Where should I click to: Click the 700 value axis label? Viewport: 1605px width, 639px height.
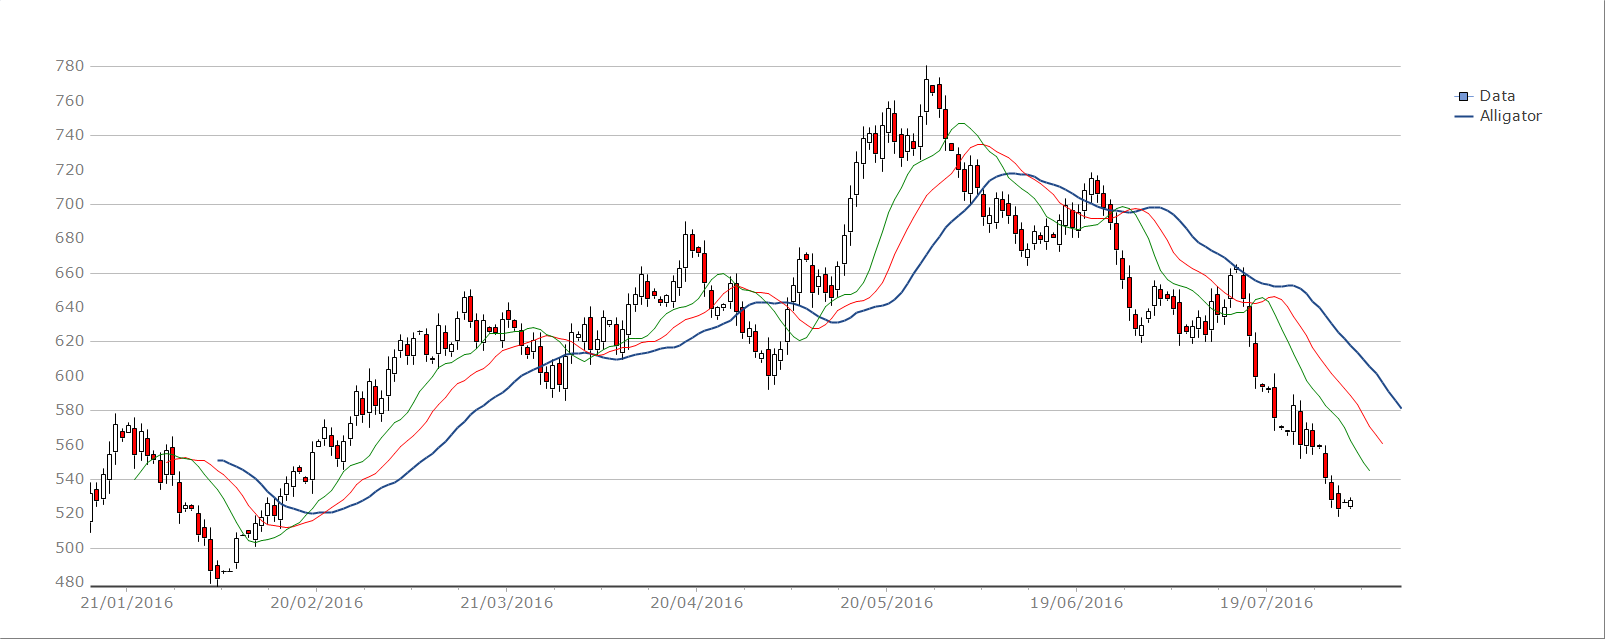point(70,204)
